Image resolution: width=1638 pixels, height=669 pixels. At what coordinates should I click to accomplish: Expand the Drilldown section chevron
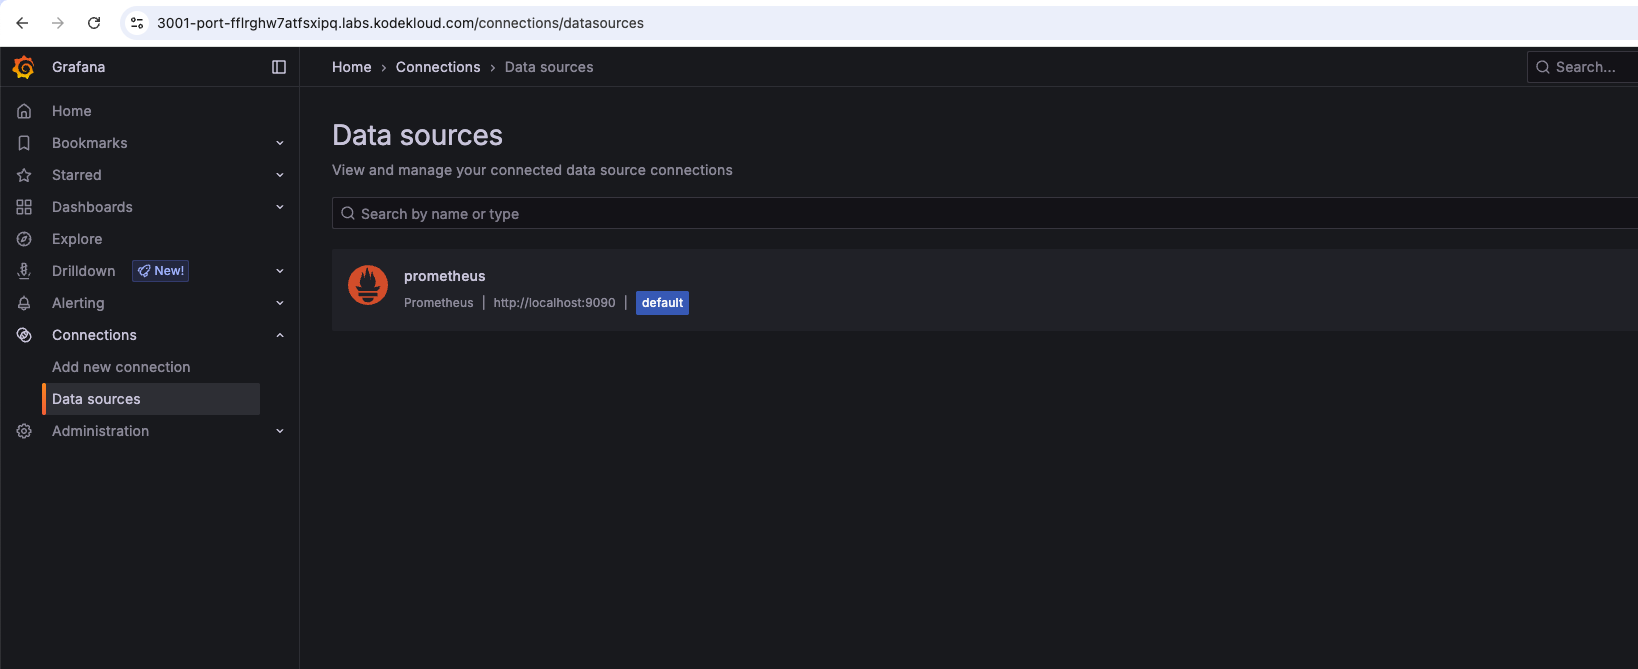pos(280,271)
